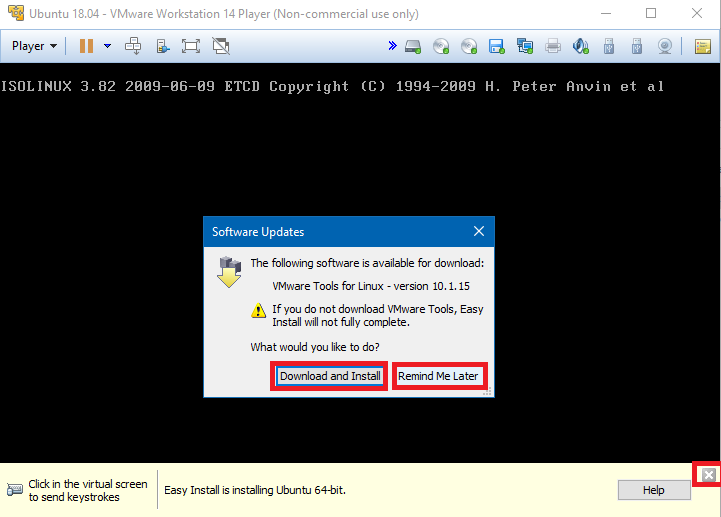Screen dimensions: 721x517
Task: Click the yellow warning triangle icon
Action: pos(258,310)
